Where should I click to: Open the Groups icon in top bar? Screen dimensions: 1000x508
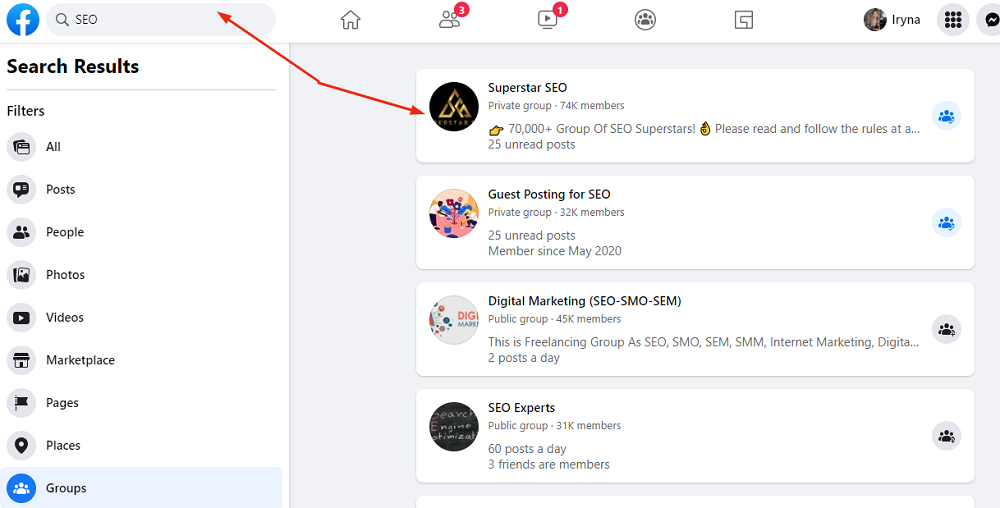click(645, 20)
